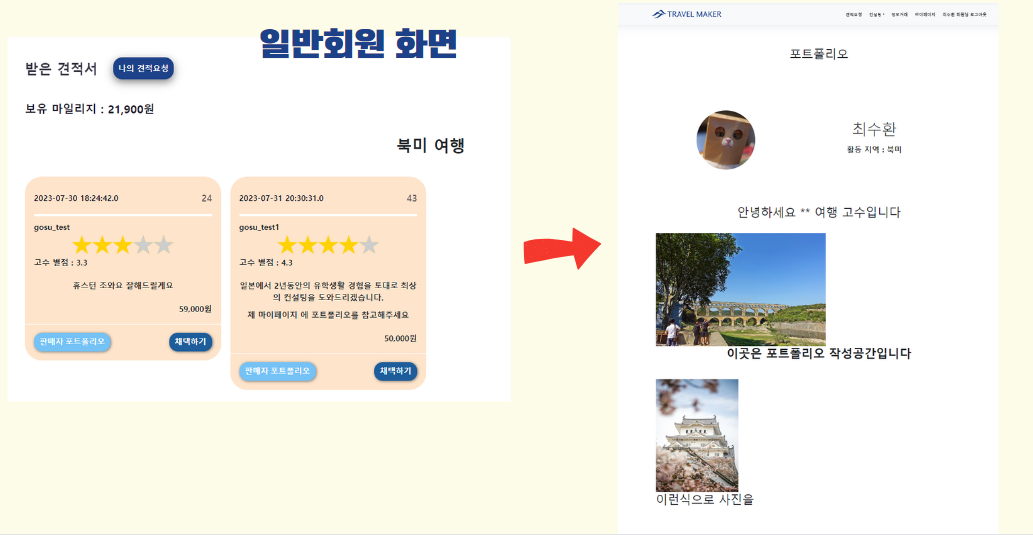Screen dimensions: 1033x535
Task: Click the third star of gosu_test rating
Action: (x=123, y=246)
